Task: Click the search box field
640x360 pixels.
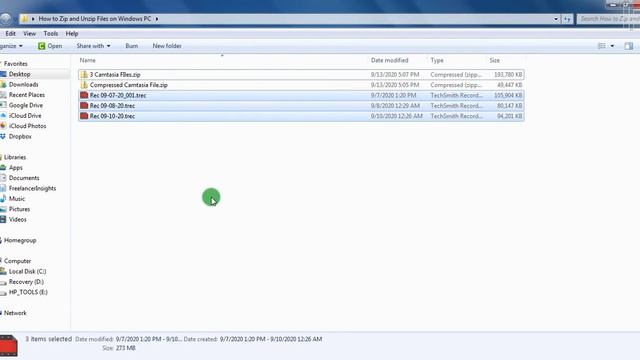Action: pos(608,19)
